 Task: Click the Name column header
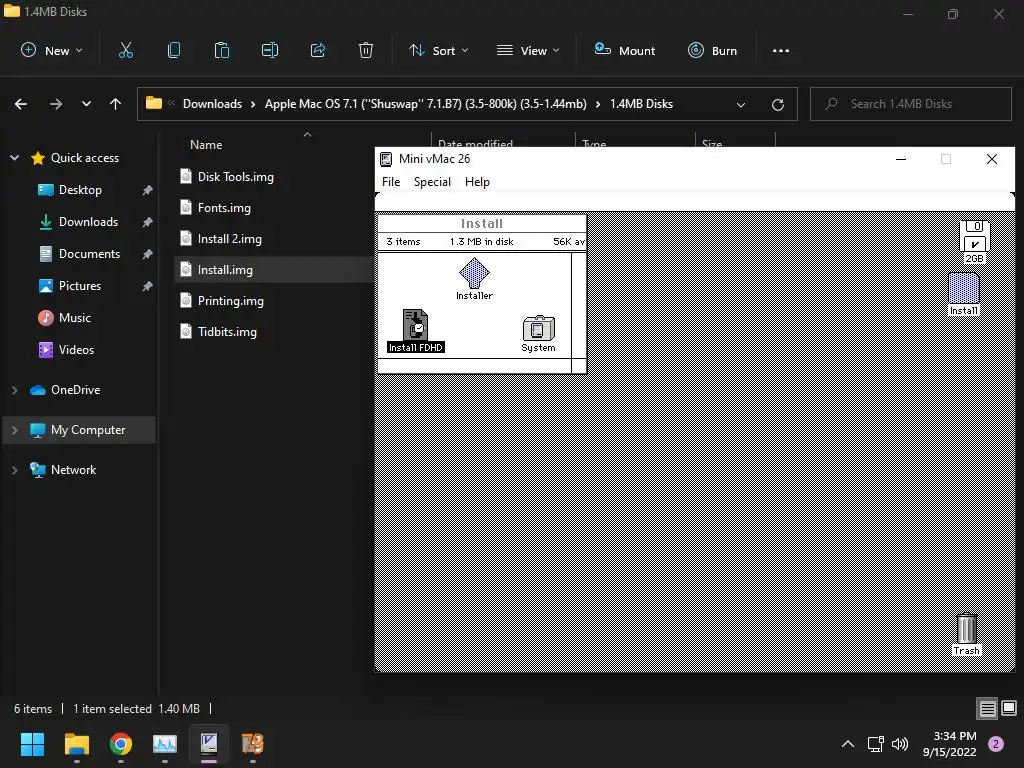[206, 145]
